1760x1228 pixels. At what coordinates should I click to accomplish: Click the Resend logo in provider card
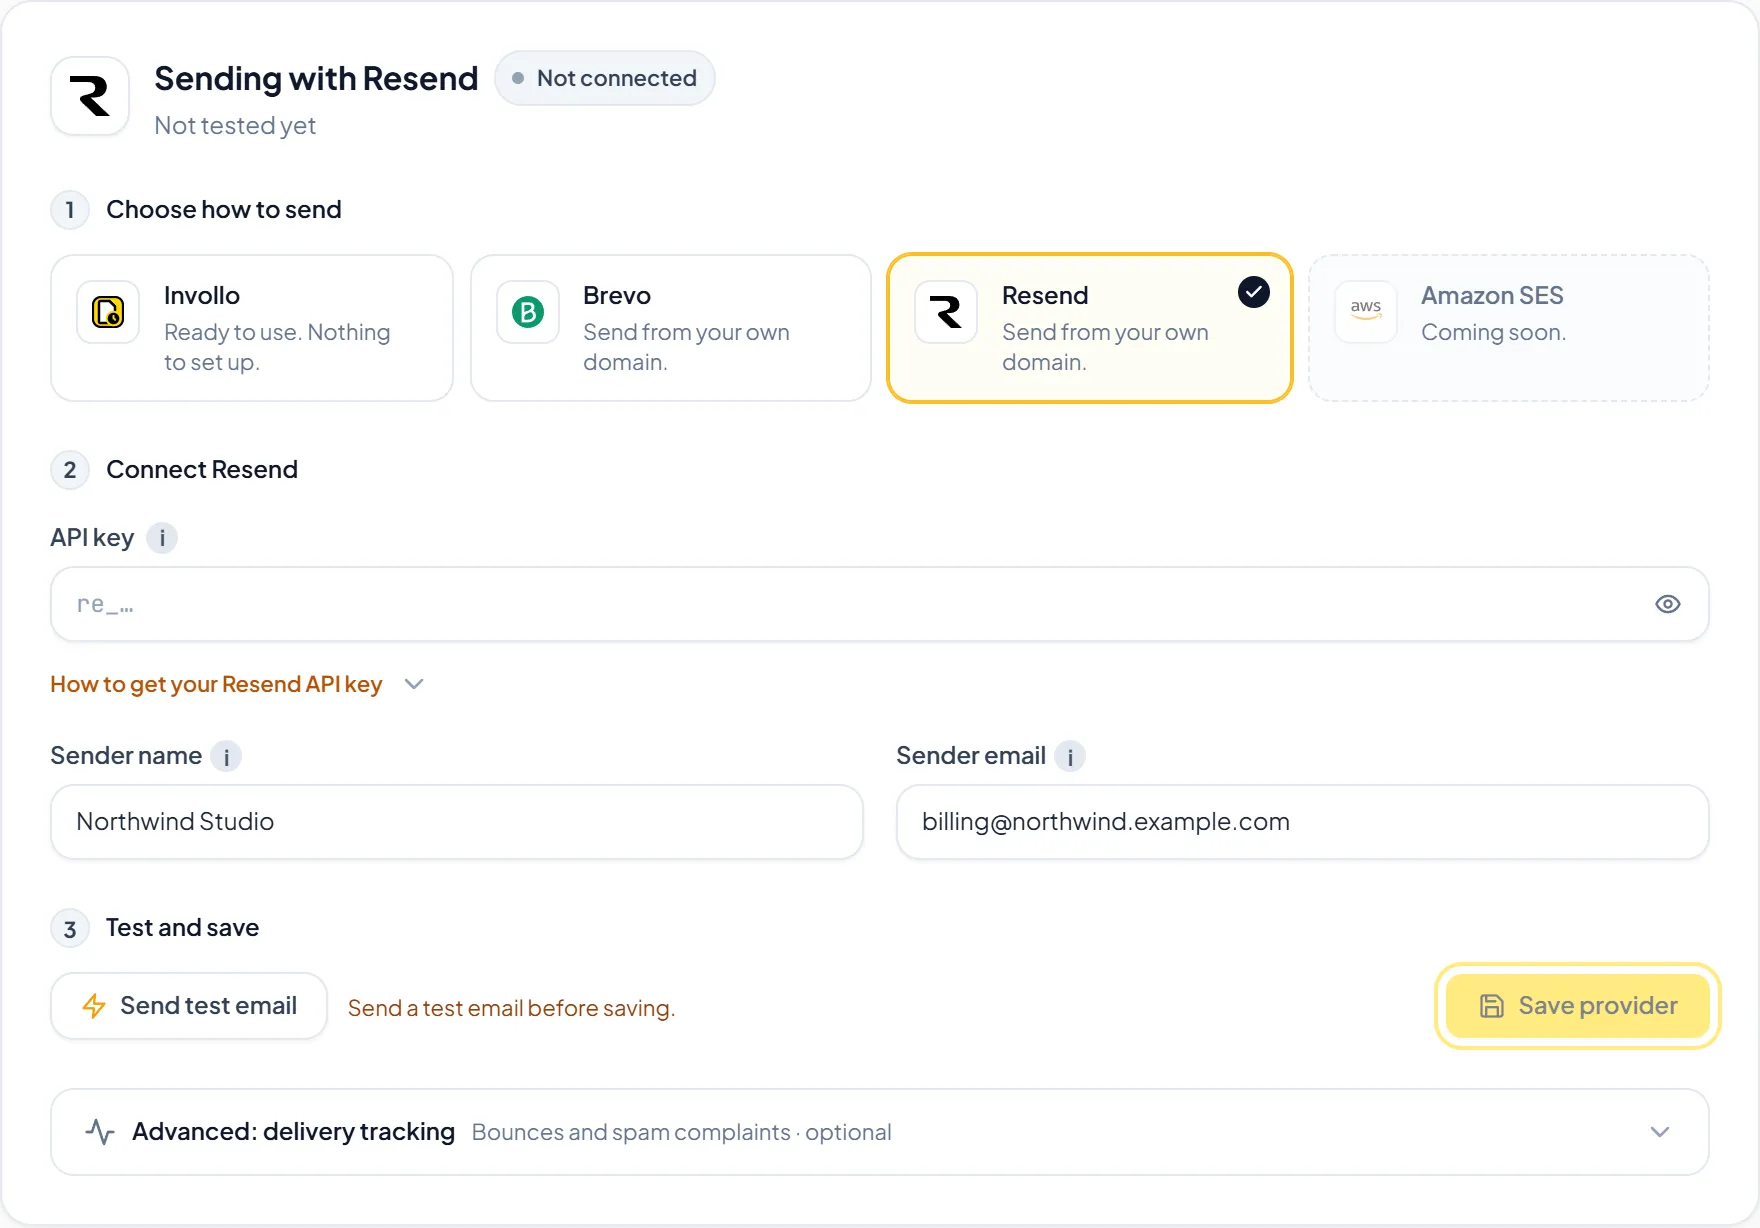(x=946, y=312)
